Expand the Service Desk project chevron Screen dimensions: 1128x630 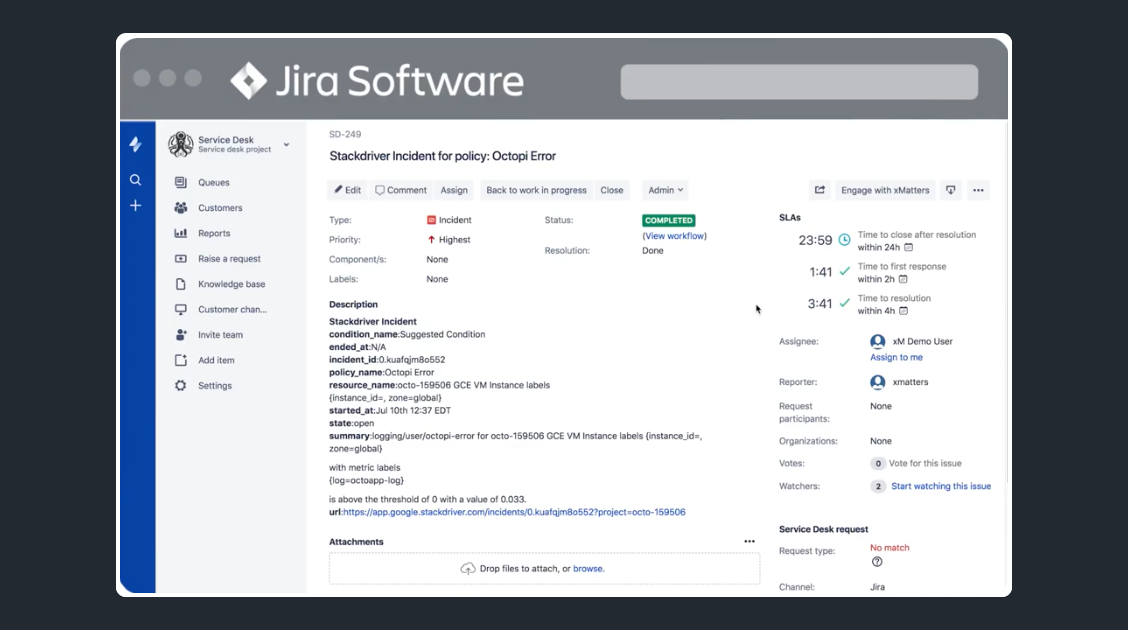[x=286, y=145]
